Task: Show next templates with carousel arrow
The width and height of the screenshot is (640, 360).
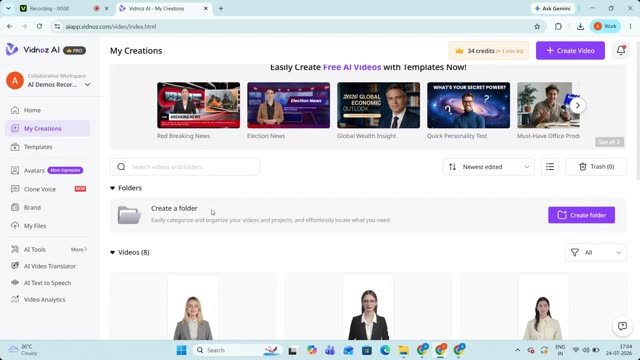Action: [577, 106]
